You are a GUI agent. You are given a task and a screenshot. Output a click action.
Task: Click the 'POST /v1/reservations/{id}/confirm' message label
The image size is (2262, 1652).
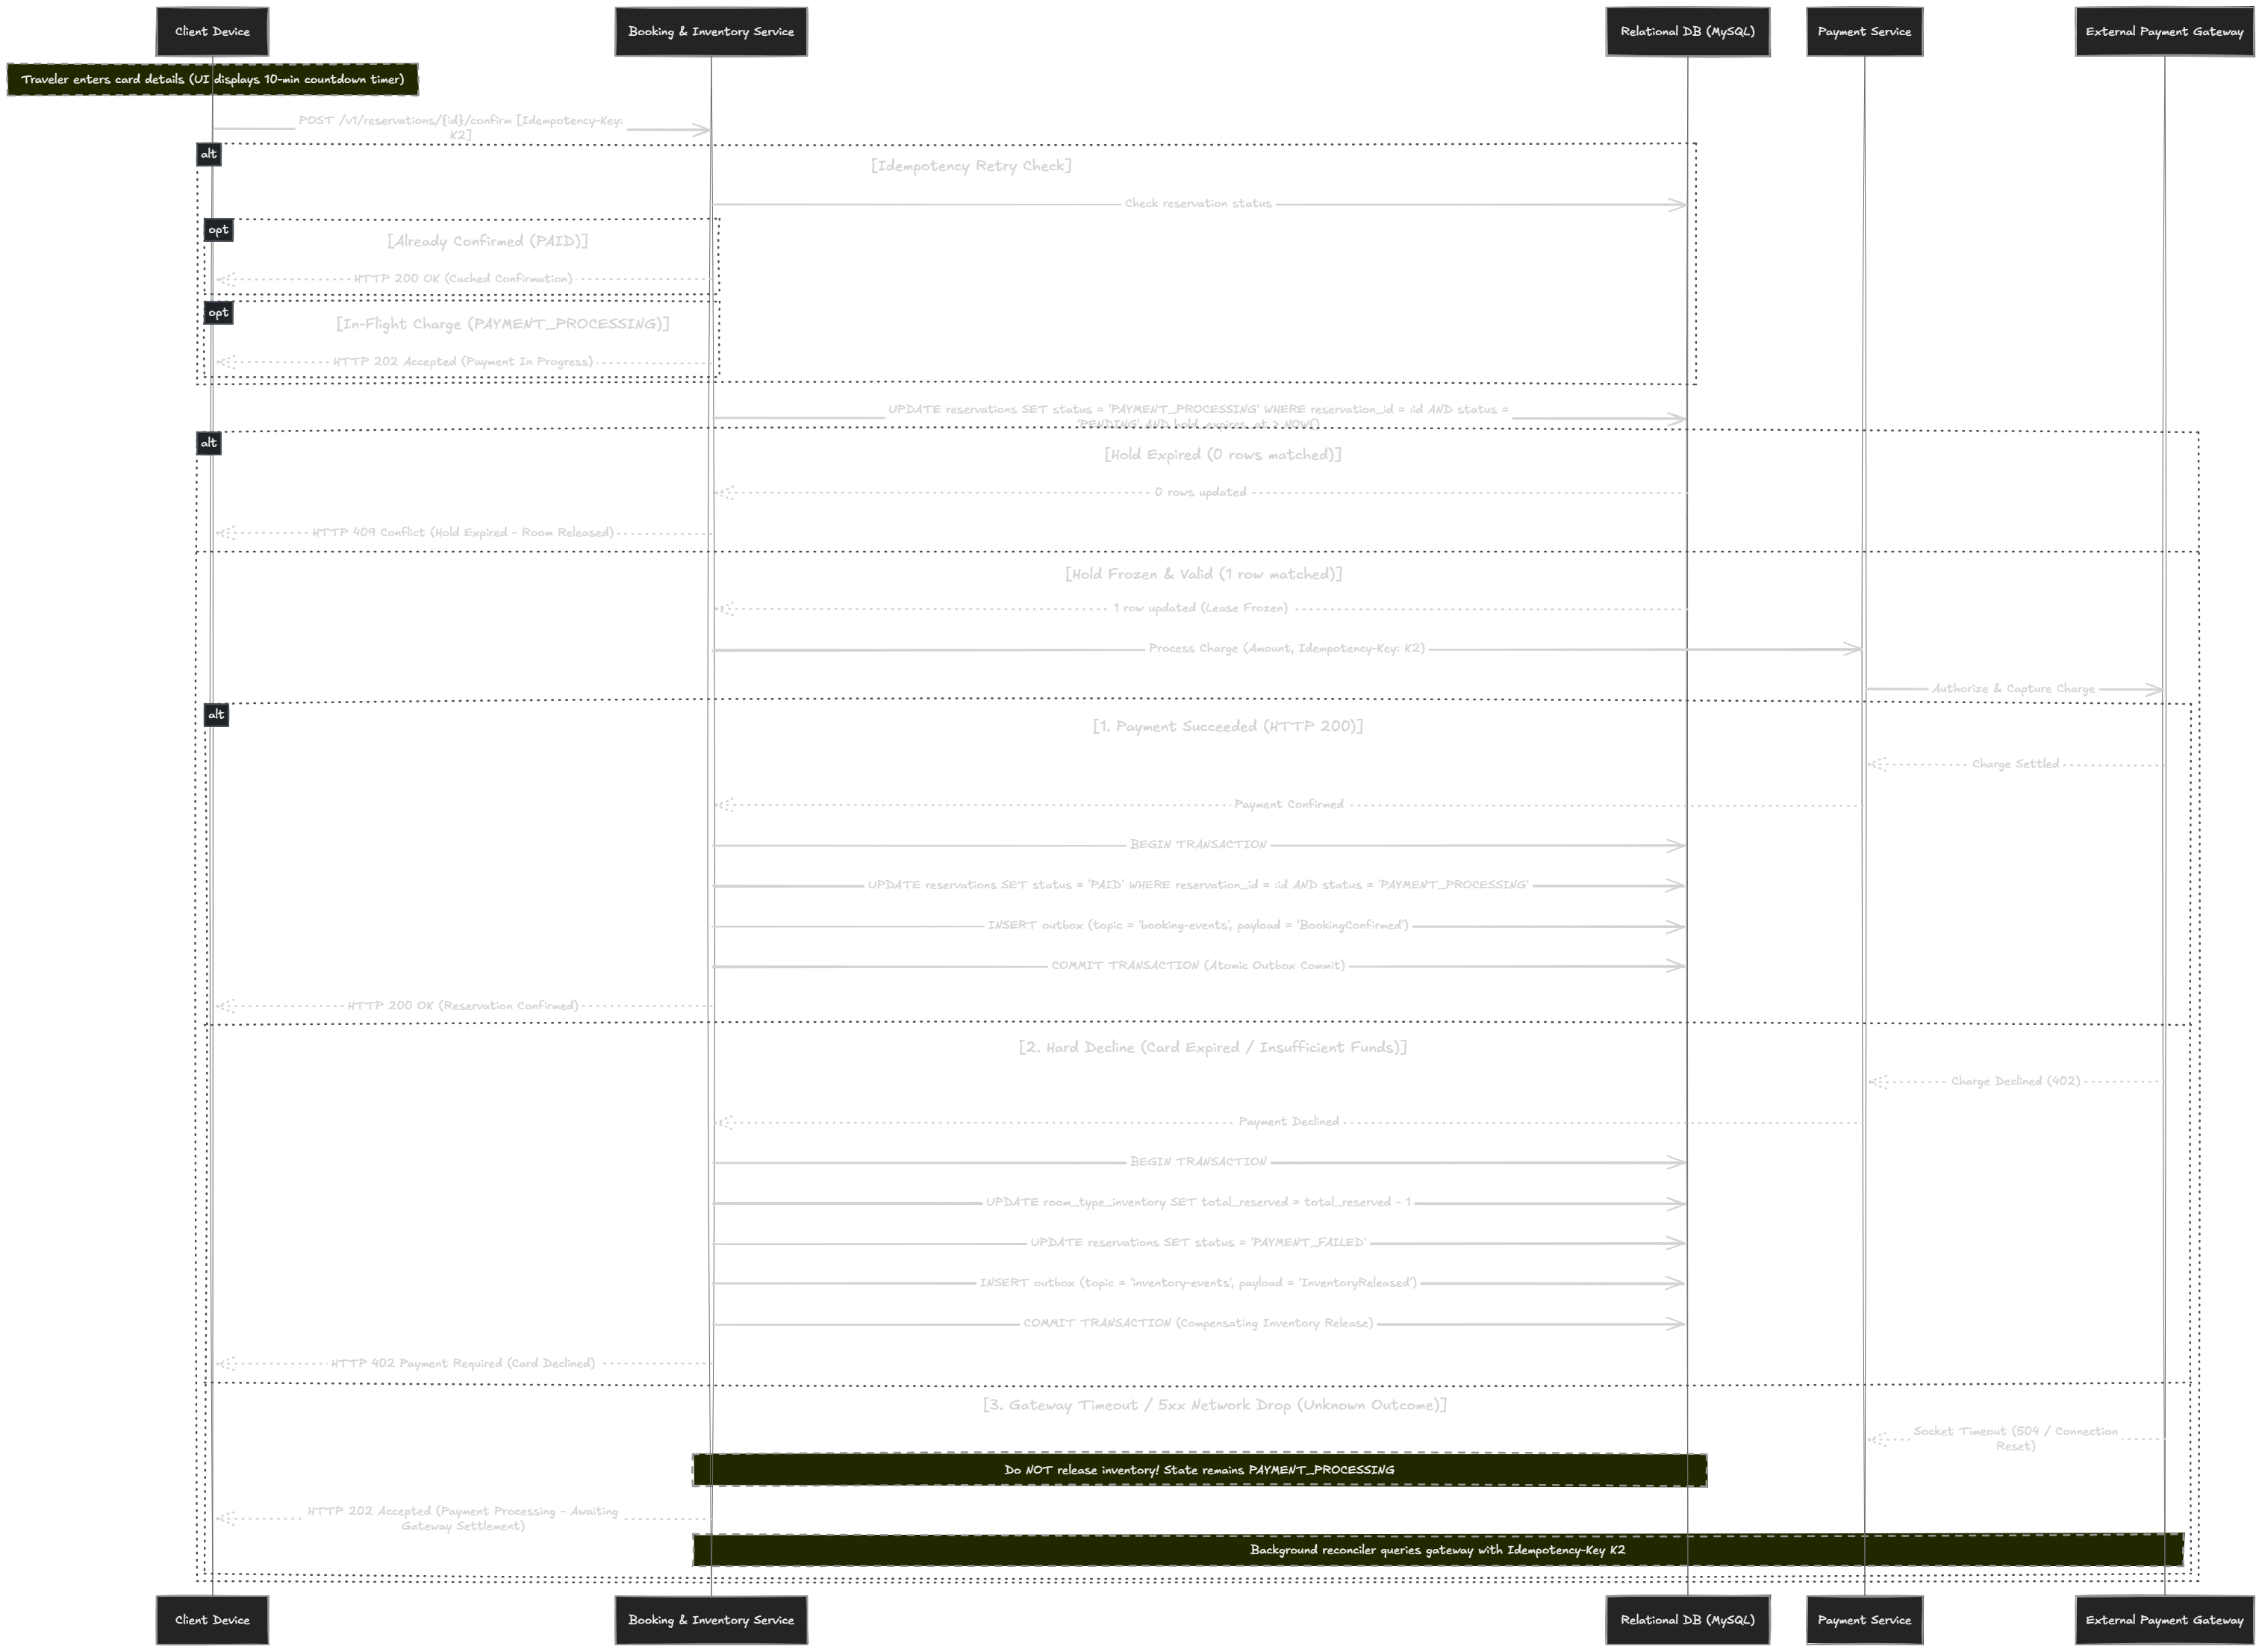pyautogui.click(x=460, y=127)
